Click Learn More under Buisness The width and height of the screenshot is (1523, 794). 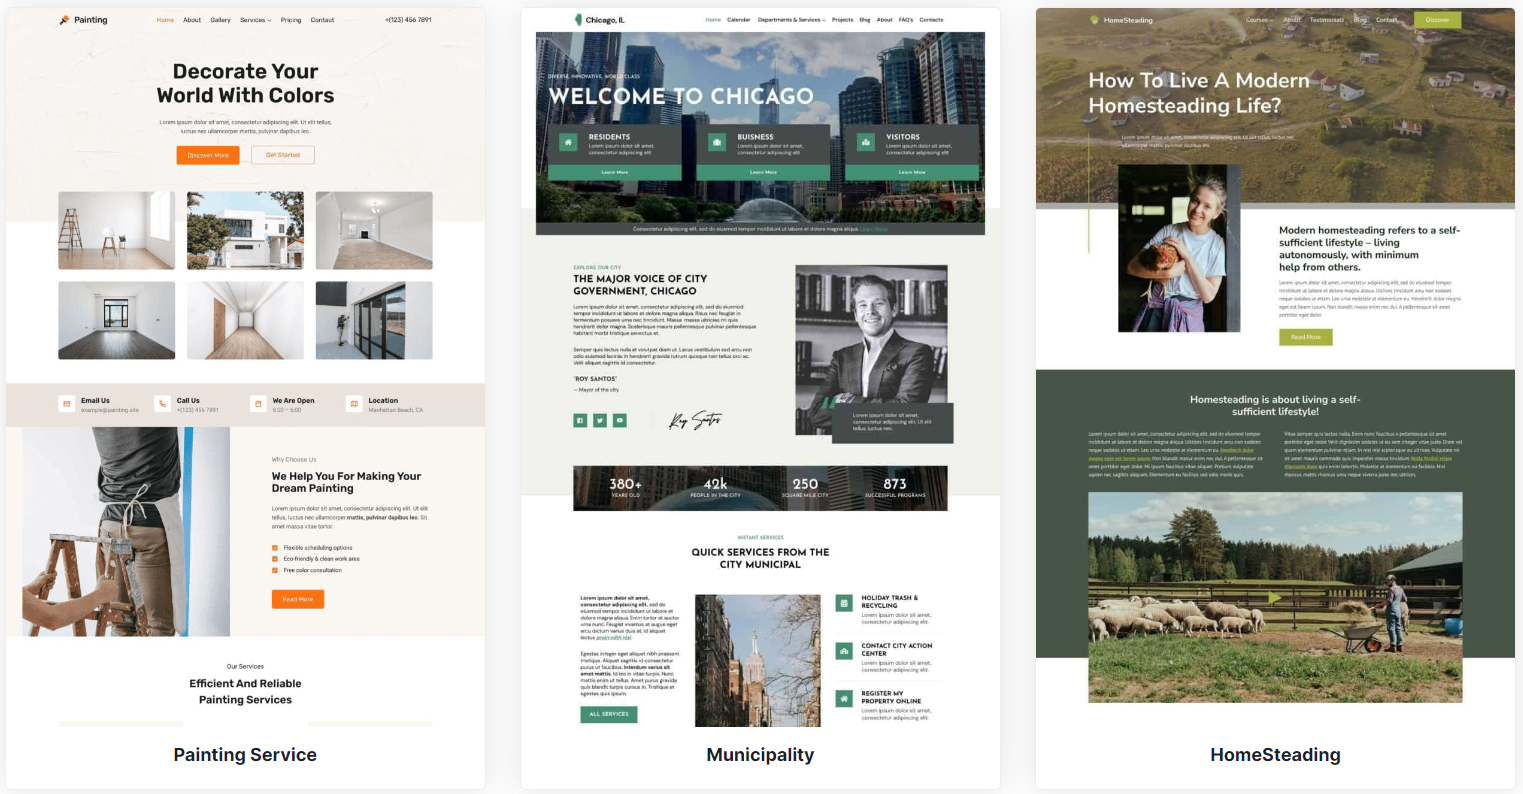click(x=763, y=172)
